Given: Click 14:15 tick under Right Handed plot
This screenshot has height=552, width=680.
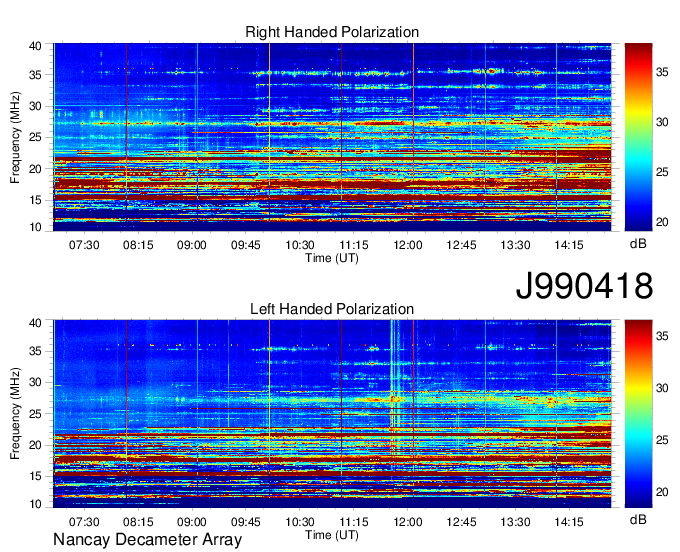Looking at the screenshot, I should tap(569, 245).
